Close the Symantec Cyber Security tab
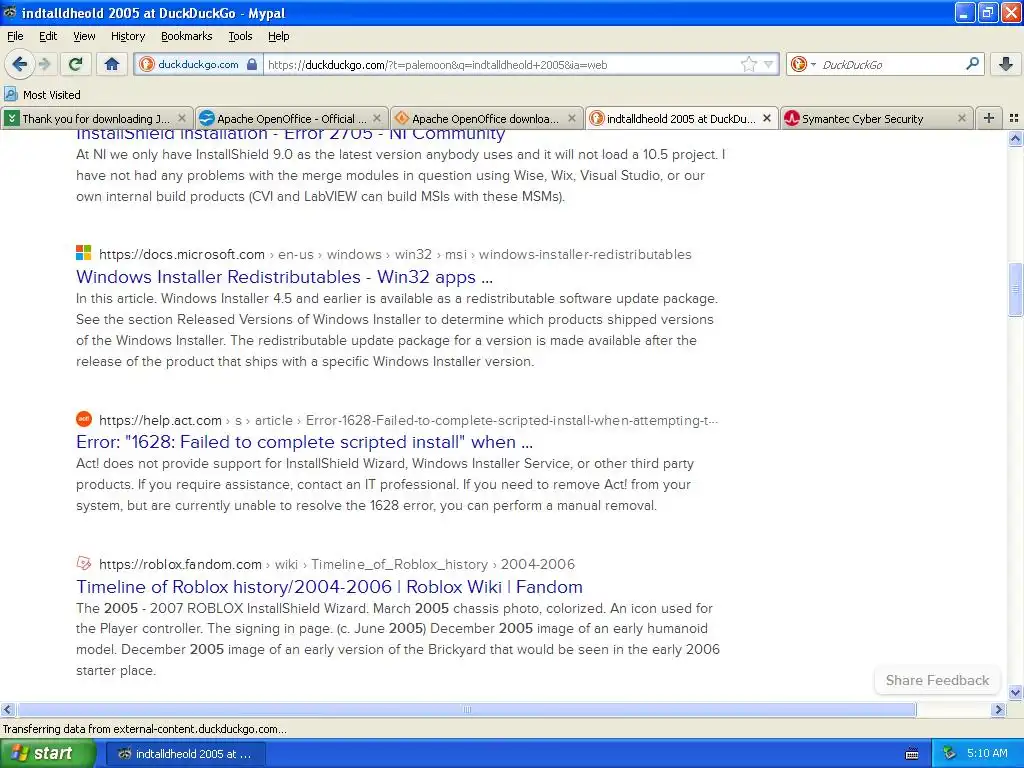Viewport: 1024px width, 768px height. coord(961,118)
